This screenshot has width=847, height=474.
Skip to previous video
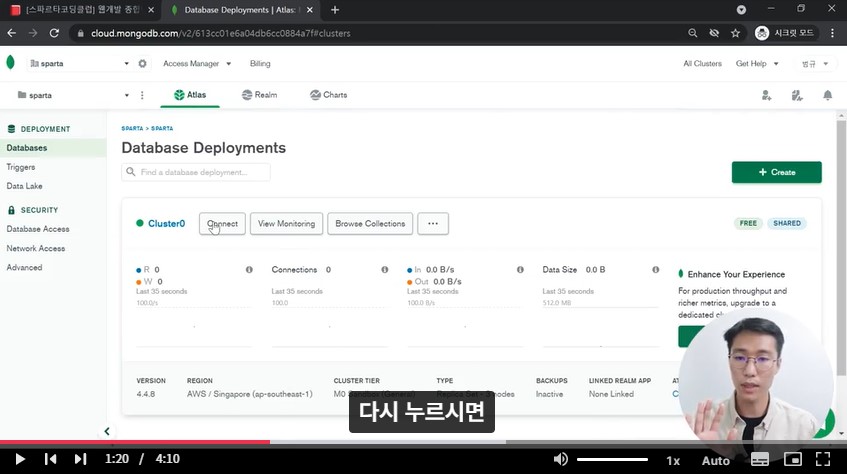coord(50,459)
